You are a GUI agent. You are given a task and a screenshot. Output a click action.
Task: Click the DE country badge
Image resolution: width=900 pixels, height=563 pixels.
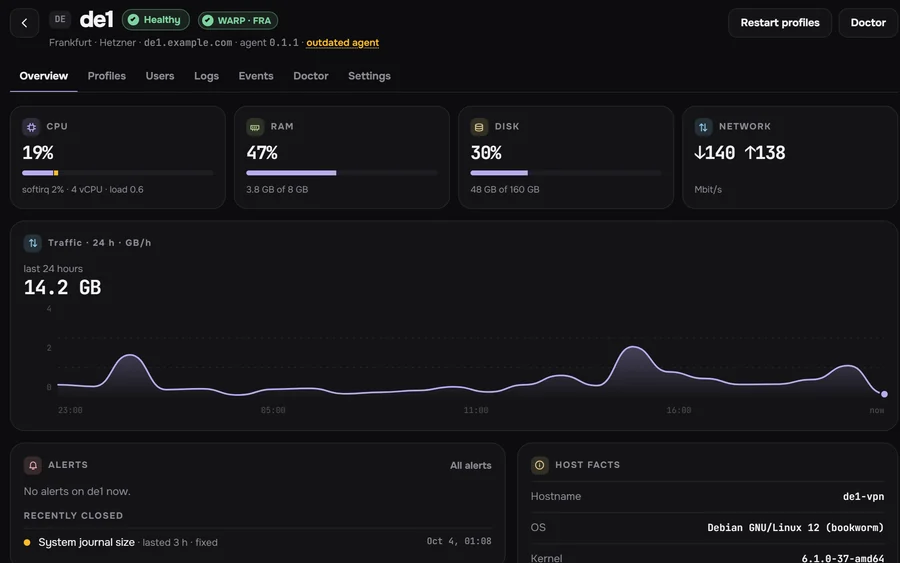click(60, 20)
